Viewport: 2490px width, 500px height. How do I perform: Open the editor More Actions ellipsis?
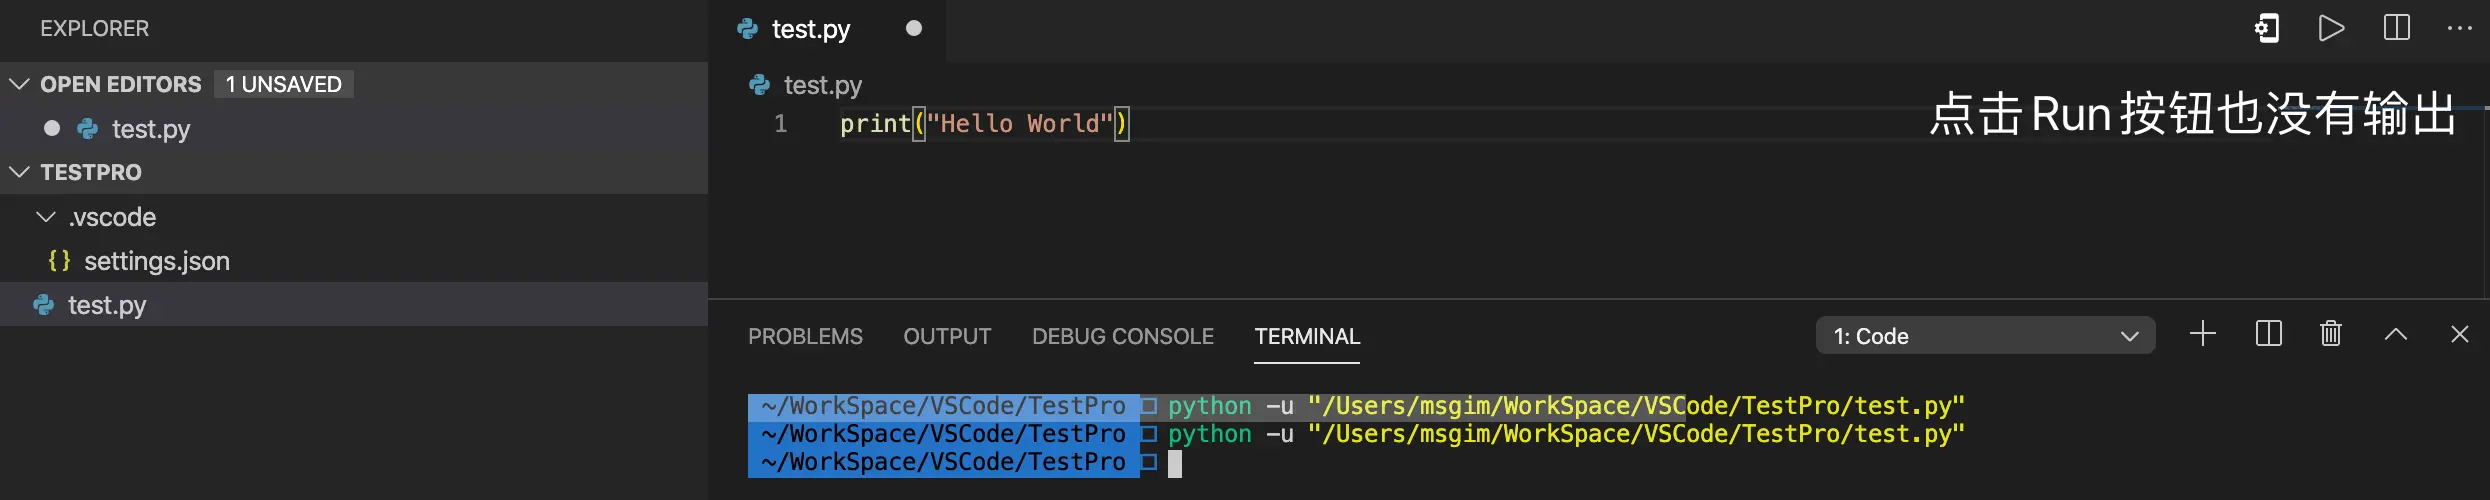coord(2459,28)
